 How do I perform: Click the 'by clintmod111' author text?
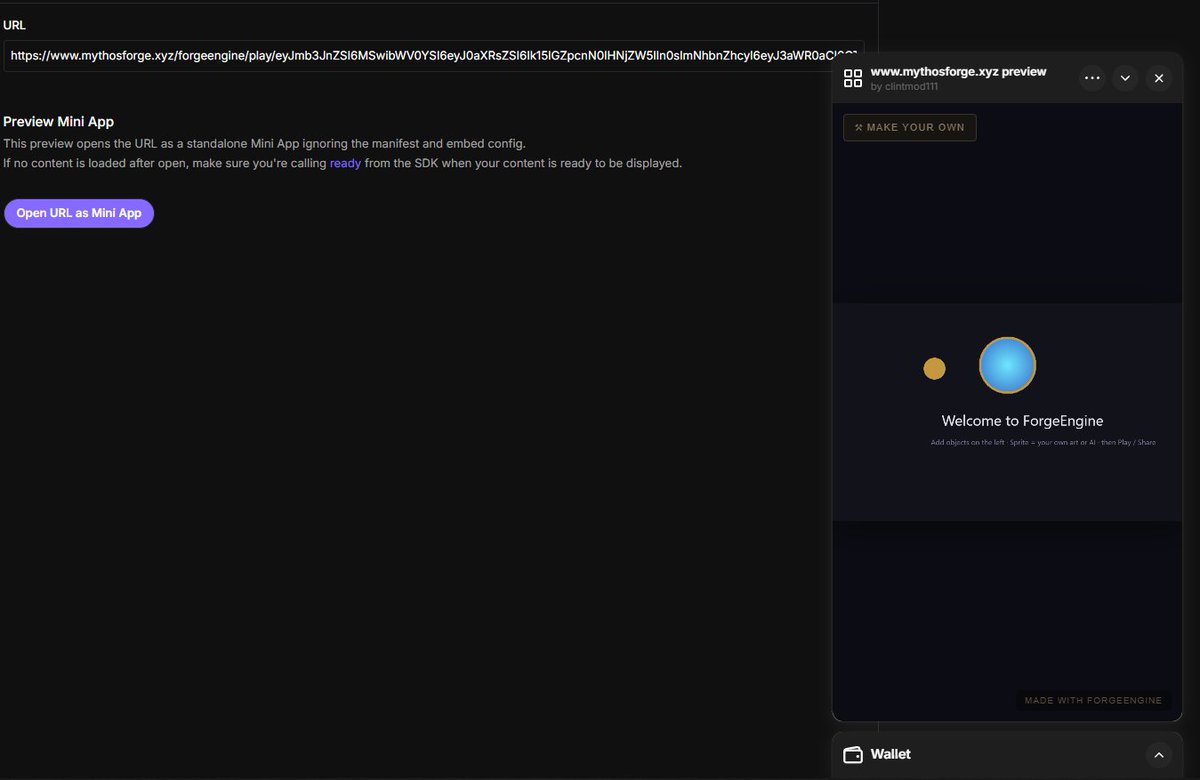click(x=904, y=87)
